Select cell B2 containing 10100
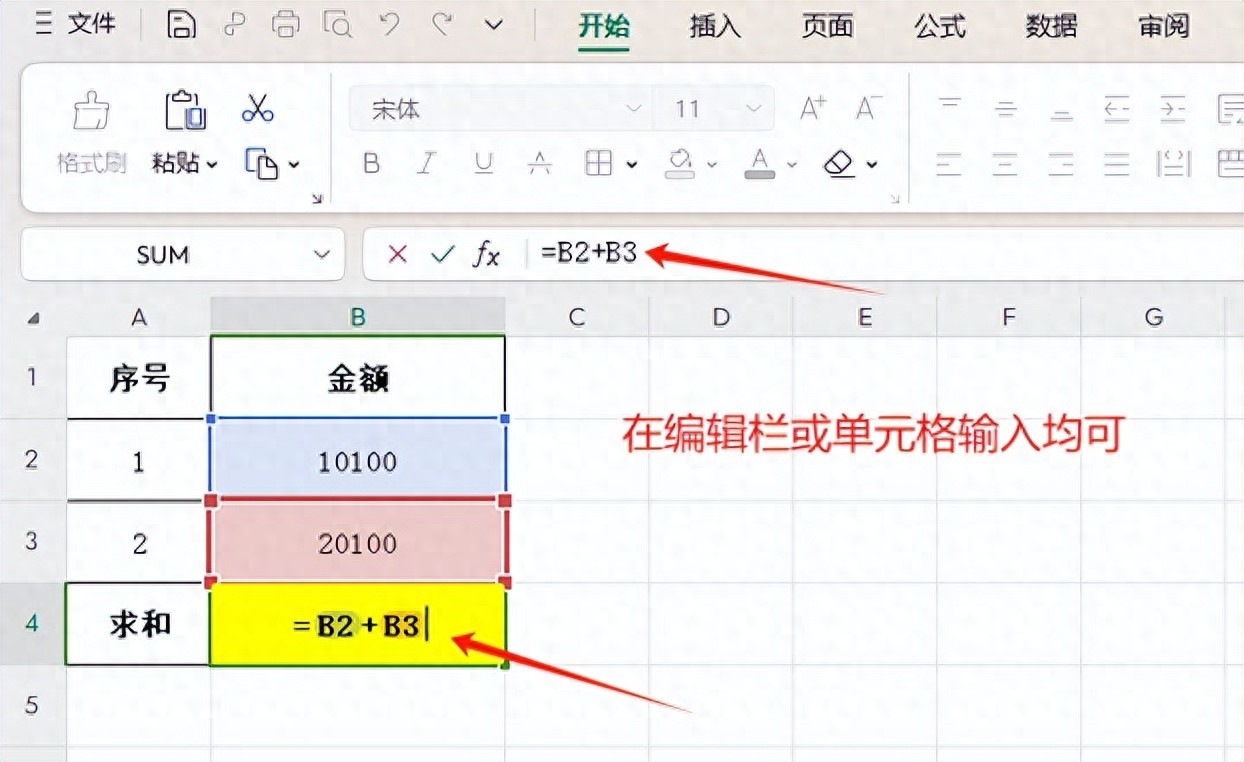The image size is (1244, 762). pyautogui.click(x=358, y=460)
